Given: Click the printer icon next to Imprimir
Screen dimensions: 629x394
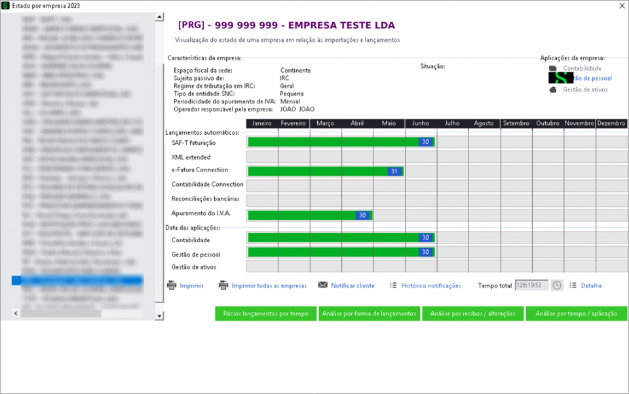Looking at the screenshot, I should click(x=172, y=285).
